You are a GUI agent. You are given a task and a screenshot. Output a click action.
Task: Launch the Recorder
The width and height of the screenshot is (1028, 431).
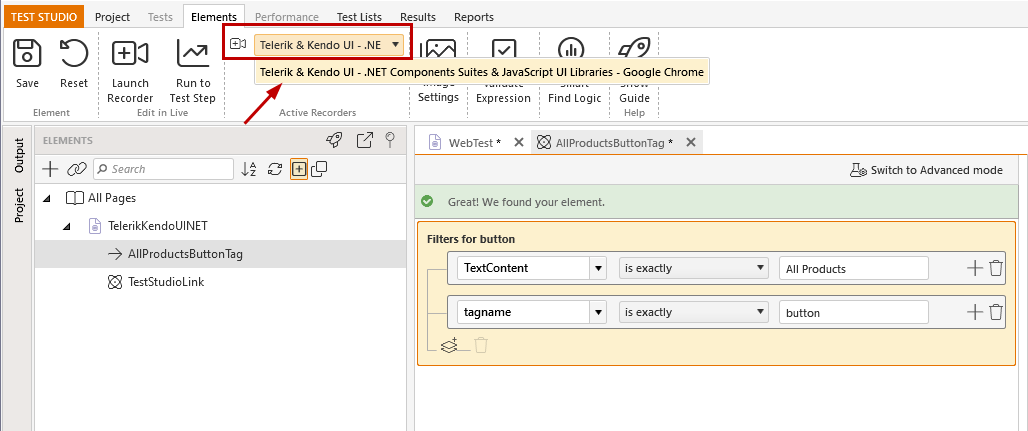[x=130, y=71]
